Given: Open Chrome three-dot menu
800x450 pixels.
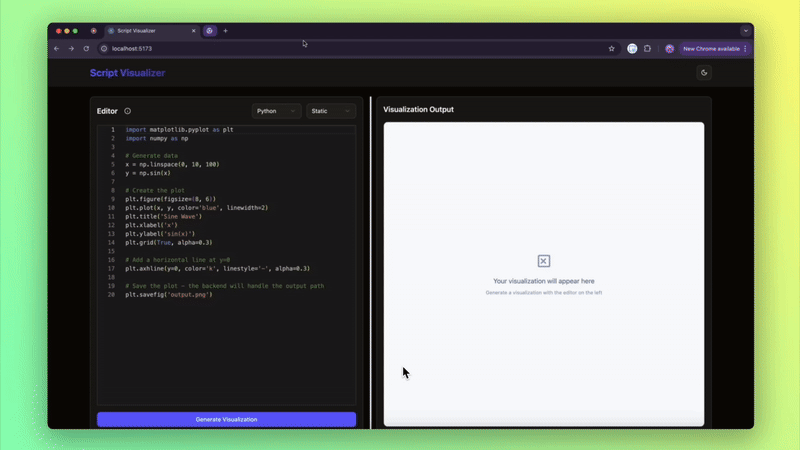Looking at the screenshot, I should pos(745,48).
